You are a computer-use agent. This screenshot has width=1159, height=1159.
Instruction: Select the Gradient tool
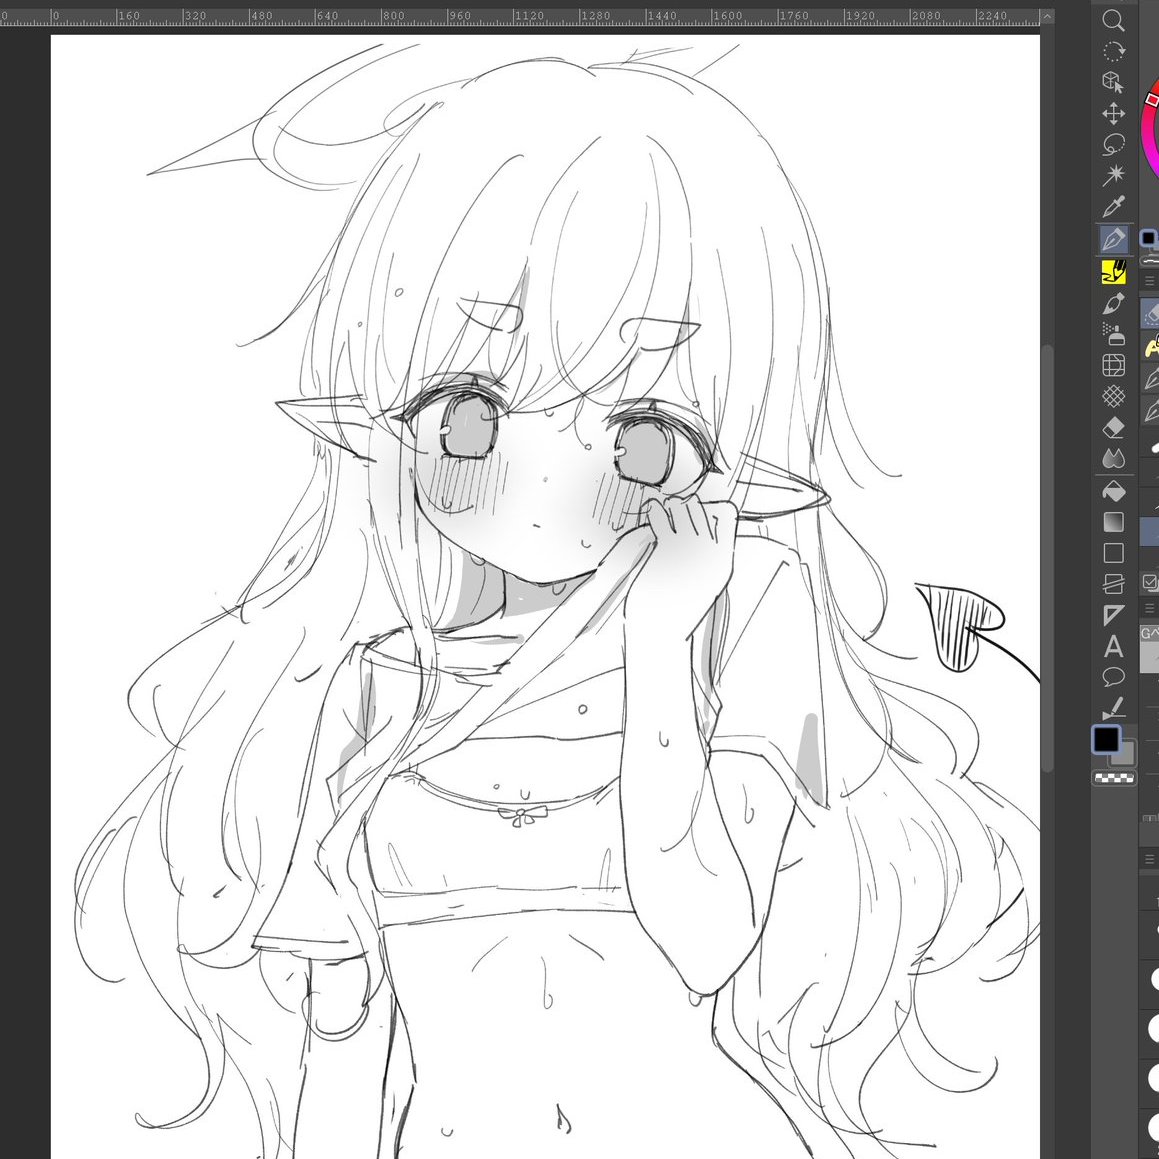[x=1113, y=522]
